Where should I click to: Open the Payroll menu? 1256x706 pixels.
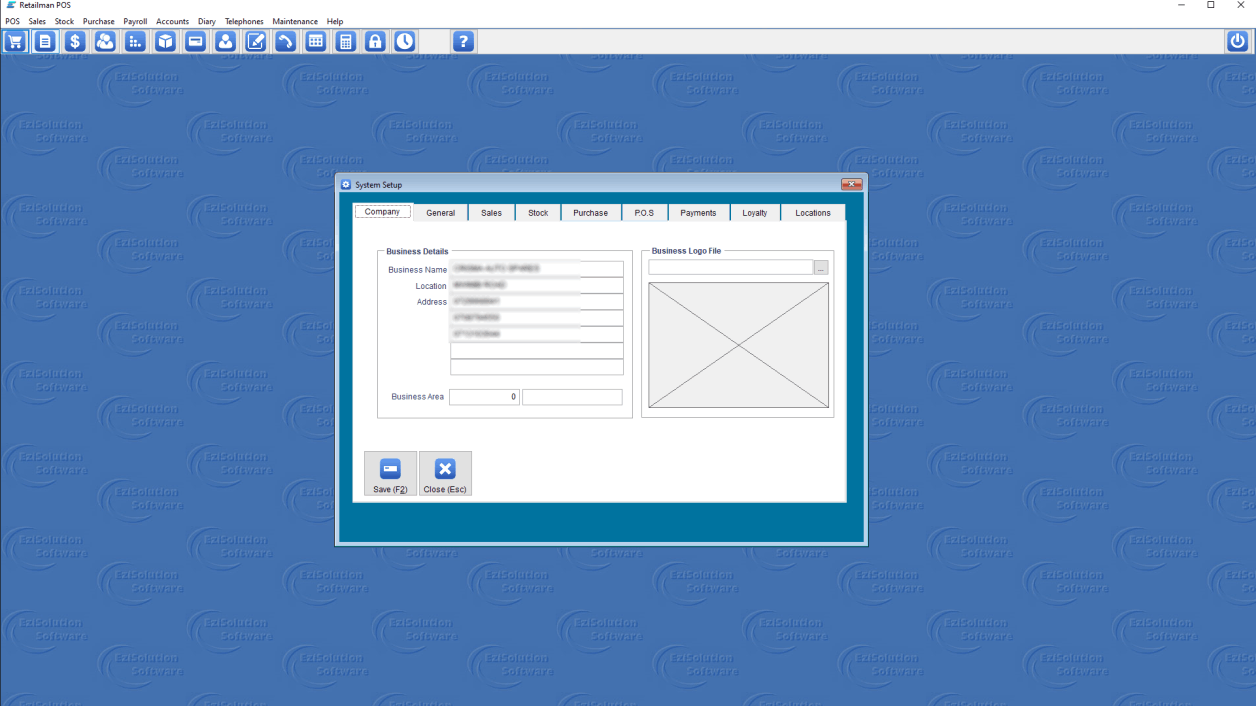[x=135, y=21]
